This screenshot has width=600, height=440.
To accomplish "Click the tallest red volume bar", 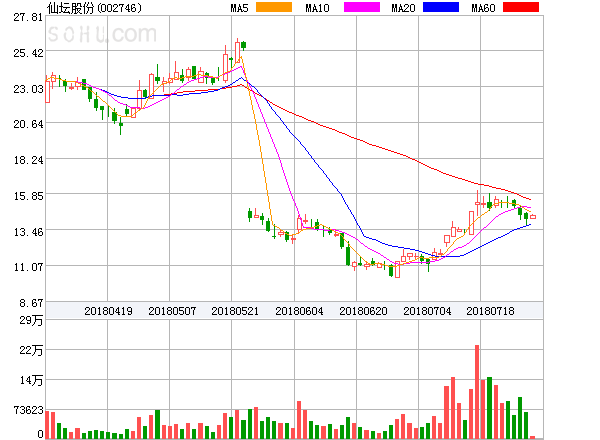I will pos(477,392).
